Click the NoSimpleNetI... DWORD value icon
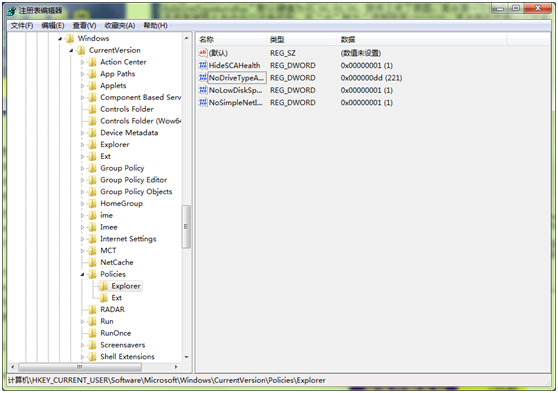The width and height of the screenshot is (558, 393). [203, 103]
